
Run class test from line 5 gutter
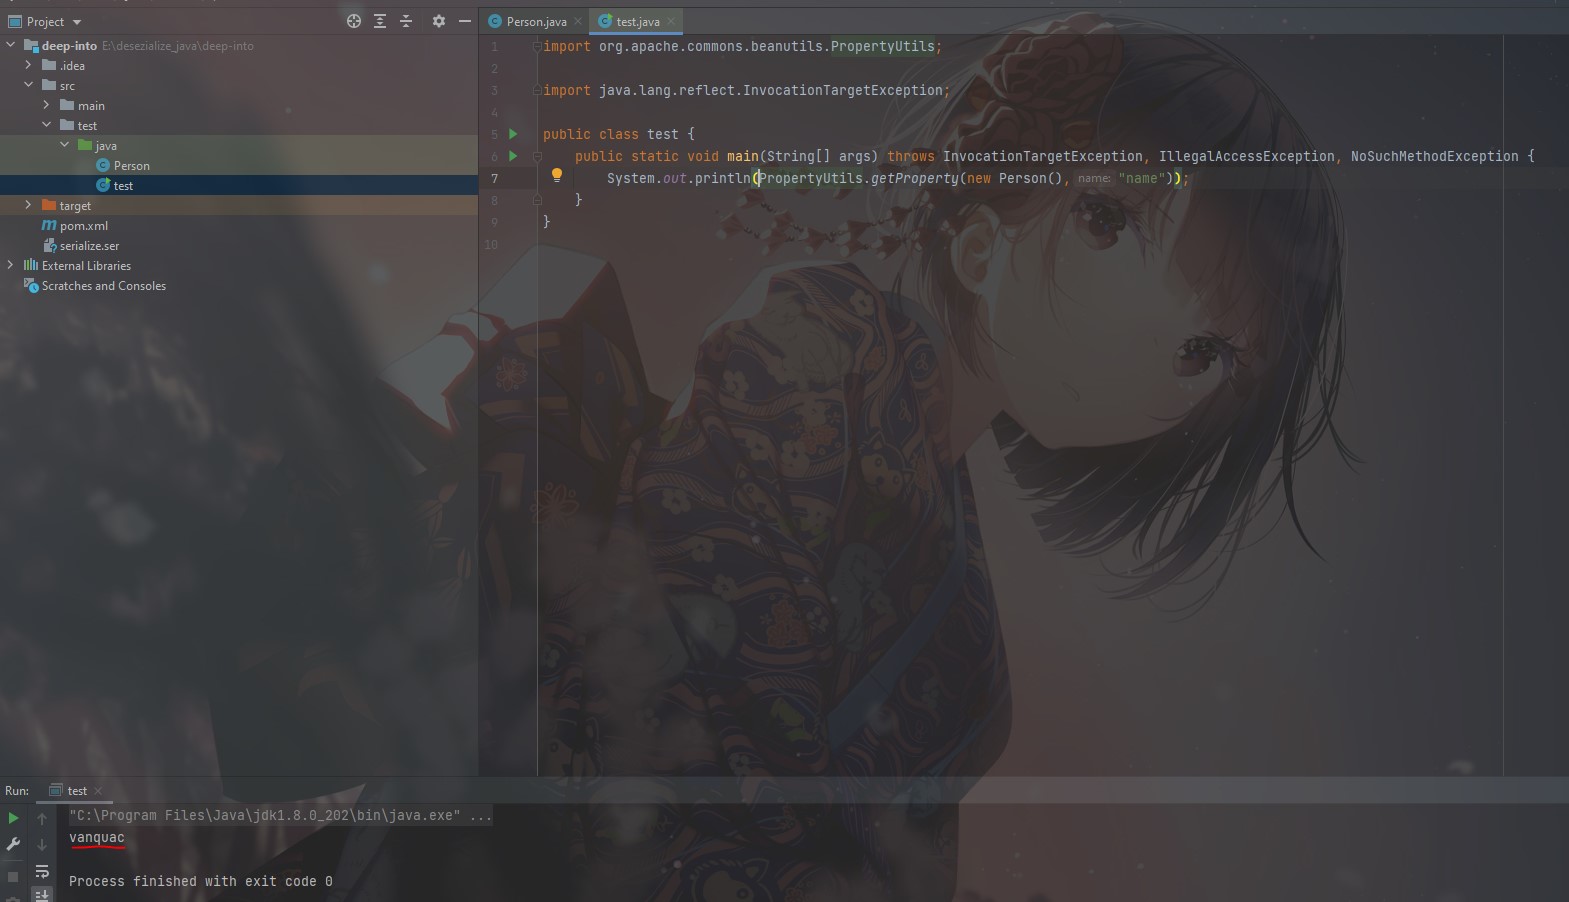pyautogui.click(x=513, y=134)
